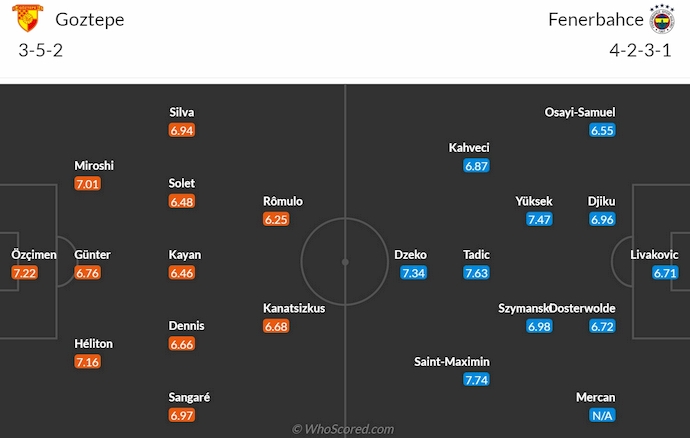This screenshot has width=690, height=438.
Task: Click Rômulo's 6.25 rating badge
Action: [276, 219]
